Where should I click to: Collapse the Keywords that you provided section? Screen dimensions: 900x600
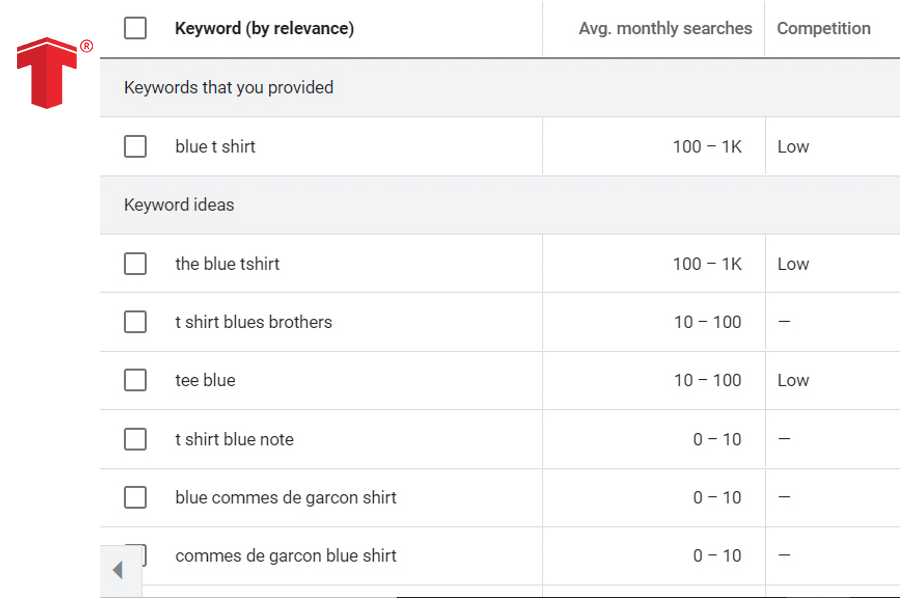229,88
